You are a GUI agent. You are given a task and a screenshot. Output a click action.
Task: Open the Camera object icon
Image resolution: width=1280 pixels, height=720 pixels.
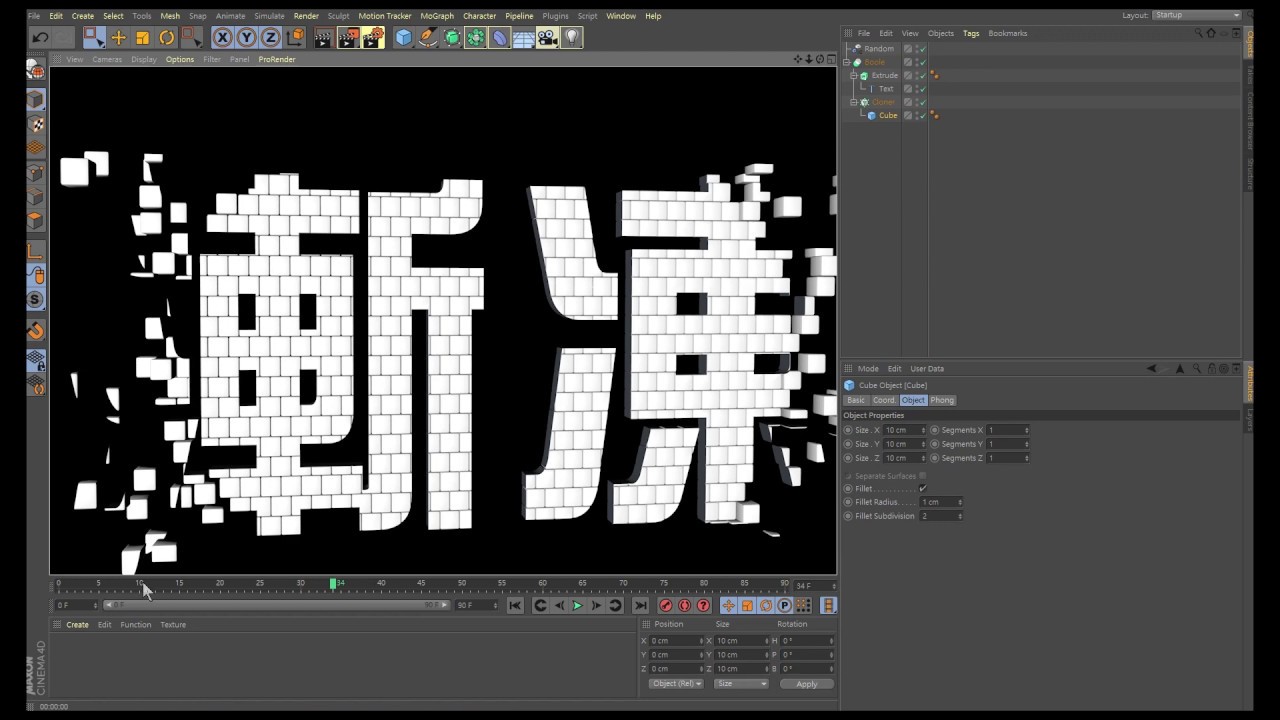pos(547,38)
